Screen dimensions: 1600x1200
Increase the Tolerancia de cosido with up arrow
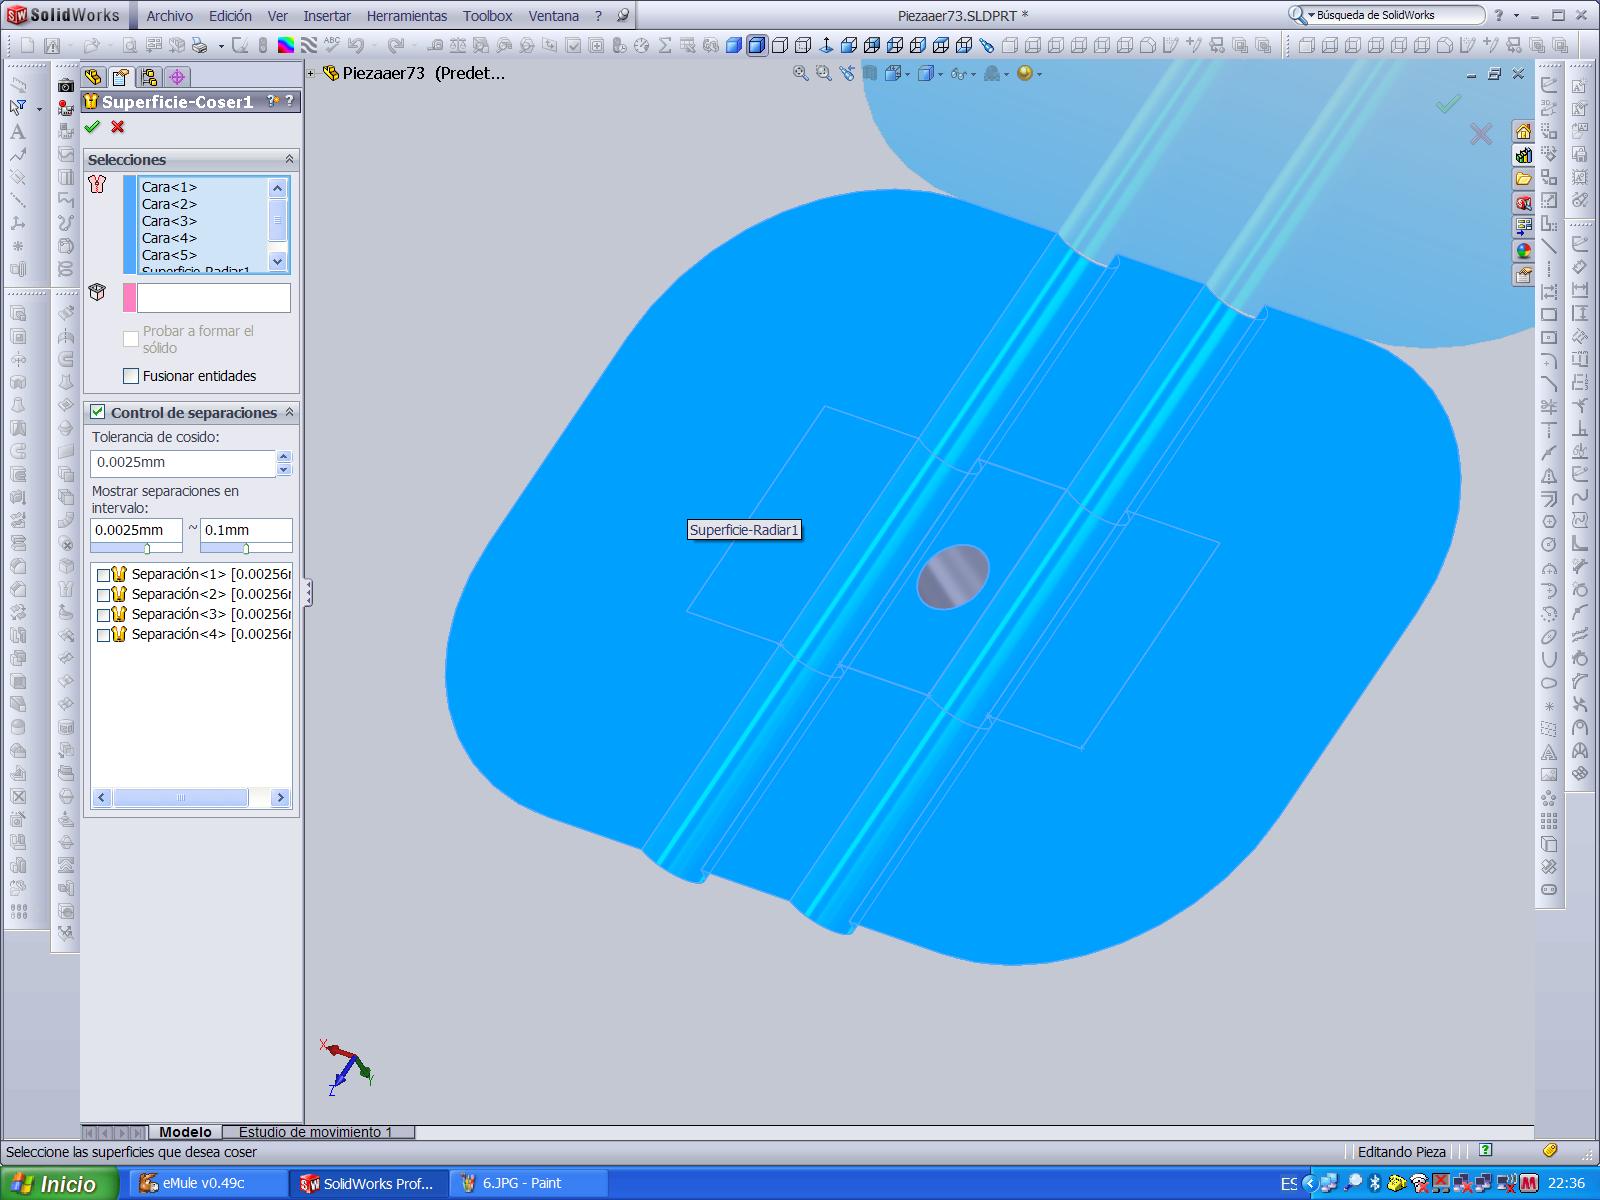click(284, 457)
